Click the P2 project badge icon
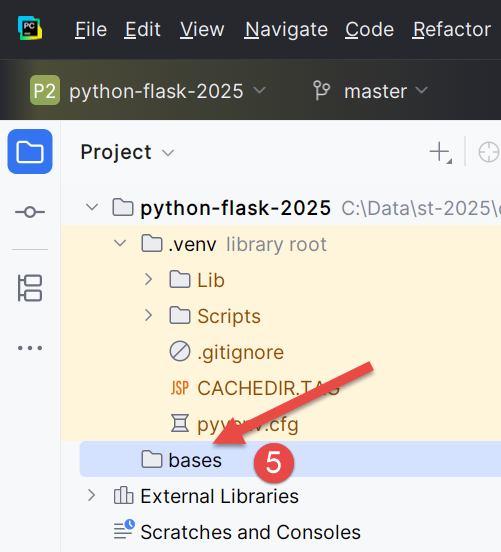Viewport: 501px width, 552px height. (45, 90)
